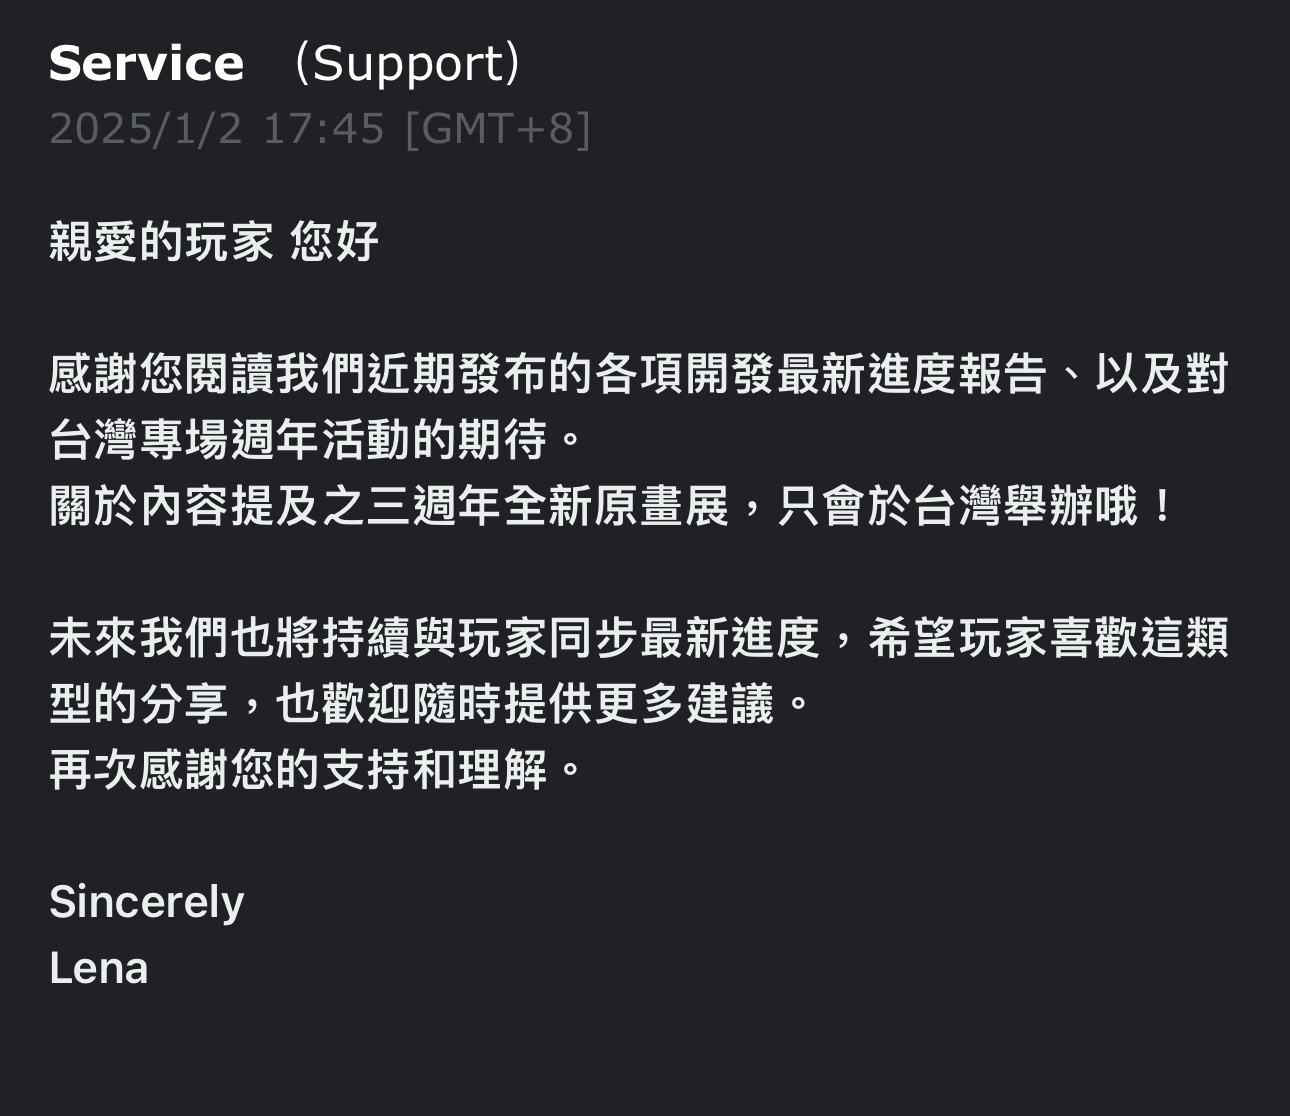Image resolution: width=1290 pixels, height=1116 pixels.
Task: Click the line 再次感謝您的支持和理解
Action: [317, 769]
